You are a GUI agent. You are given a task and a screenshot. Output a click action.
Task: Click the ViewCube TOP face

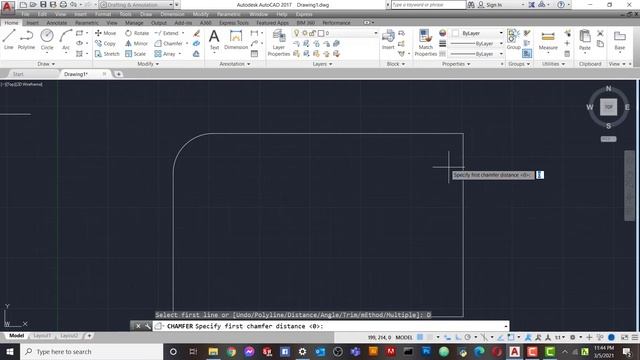[609, 107]
